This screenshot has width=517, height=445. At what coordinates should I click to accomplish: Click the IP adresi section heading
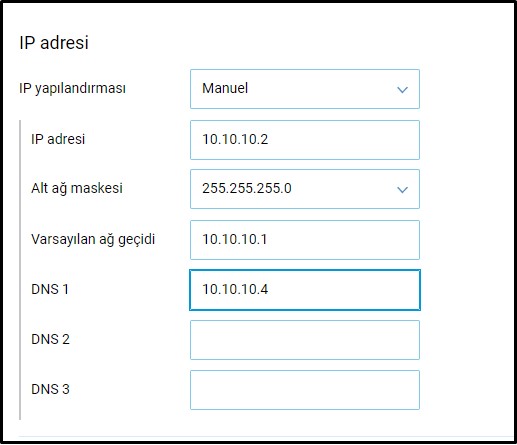point(54,43)
